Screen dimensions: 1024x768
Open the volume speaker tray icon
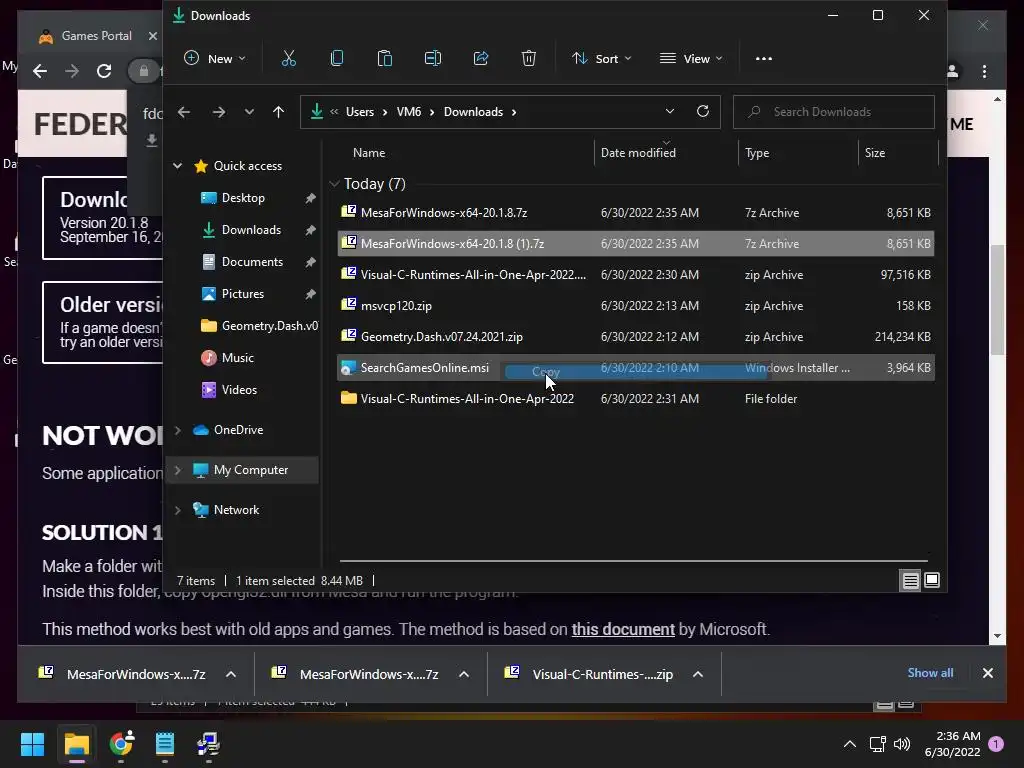(902, 744)
